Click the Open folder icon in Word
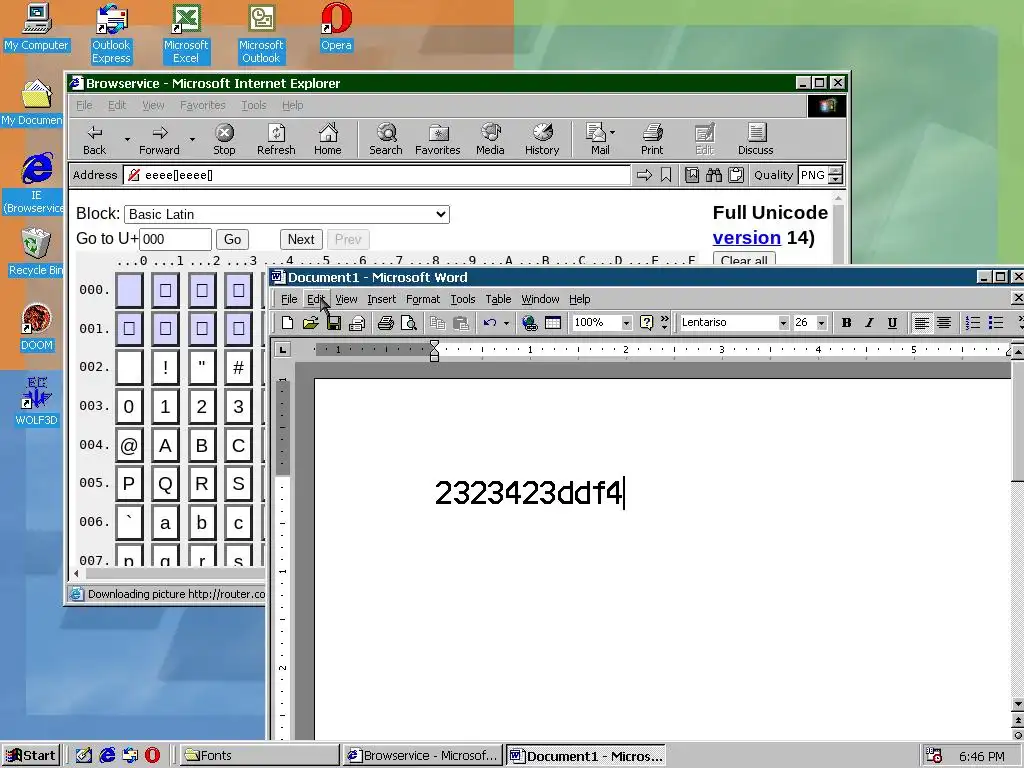This screenshot has height=768, width=1024. tap(310, 323)
